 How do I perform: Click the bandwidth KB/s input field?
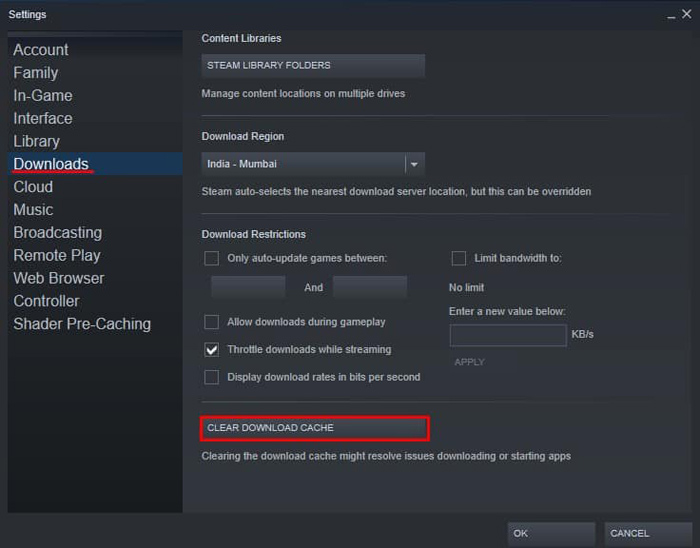pyautogui.click(x=508, y=335)
